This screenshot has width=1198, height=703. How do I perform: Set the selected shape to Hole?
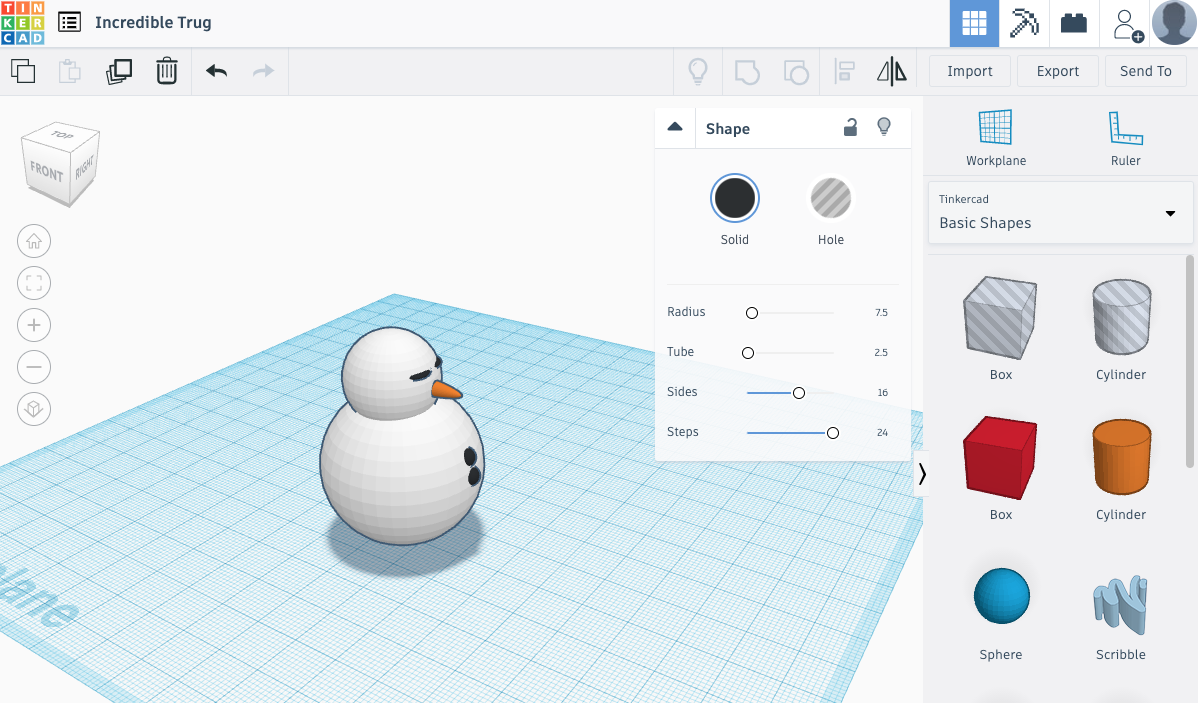coord(831,197)
